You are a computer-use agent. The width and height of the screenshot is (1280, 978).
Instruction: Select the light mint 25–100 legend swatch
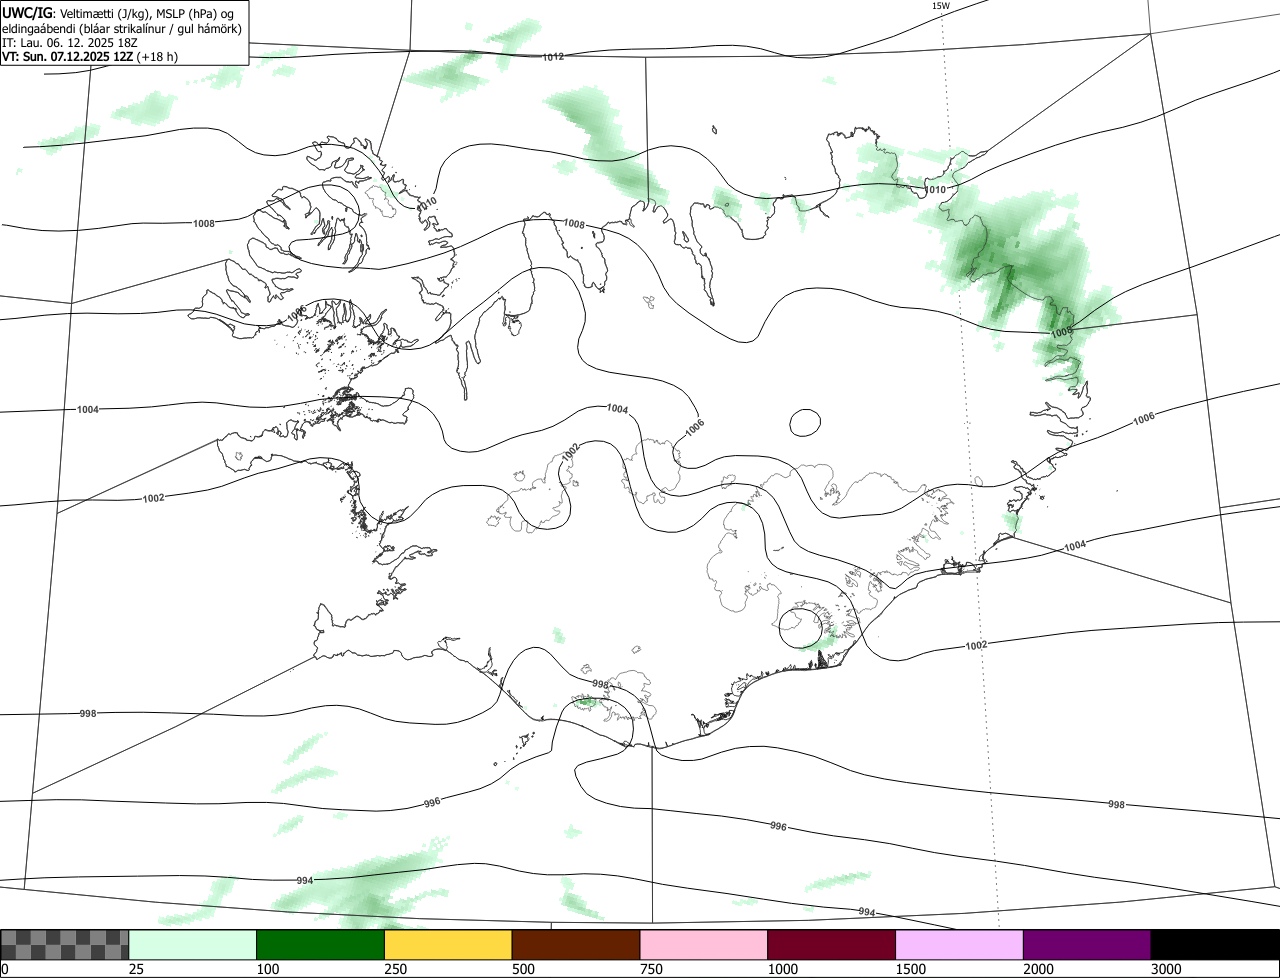(x=193, y=945)
